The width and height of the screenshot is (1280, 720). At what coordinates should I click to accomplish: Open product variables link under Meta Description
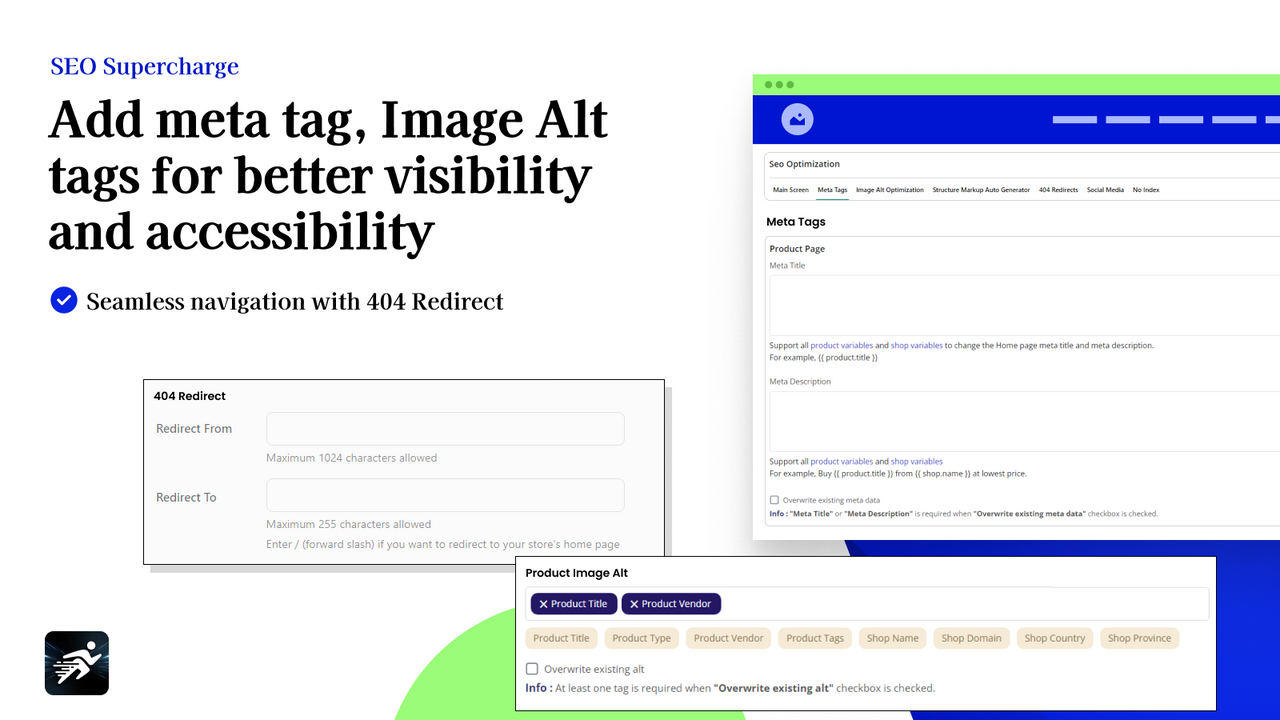[841, 462]
